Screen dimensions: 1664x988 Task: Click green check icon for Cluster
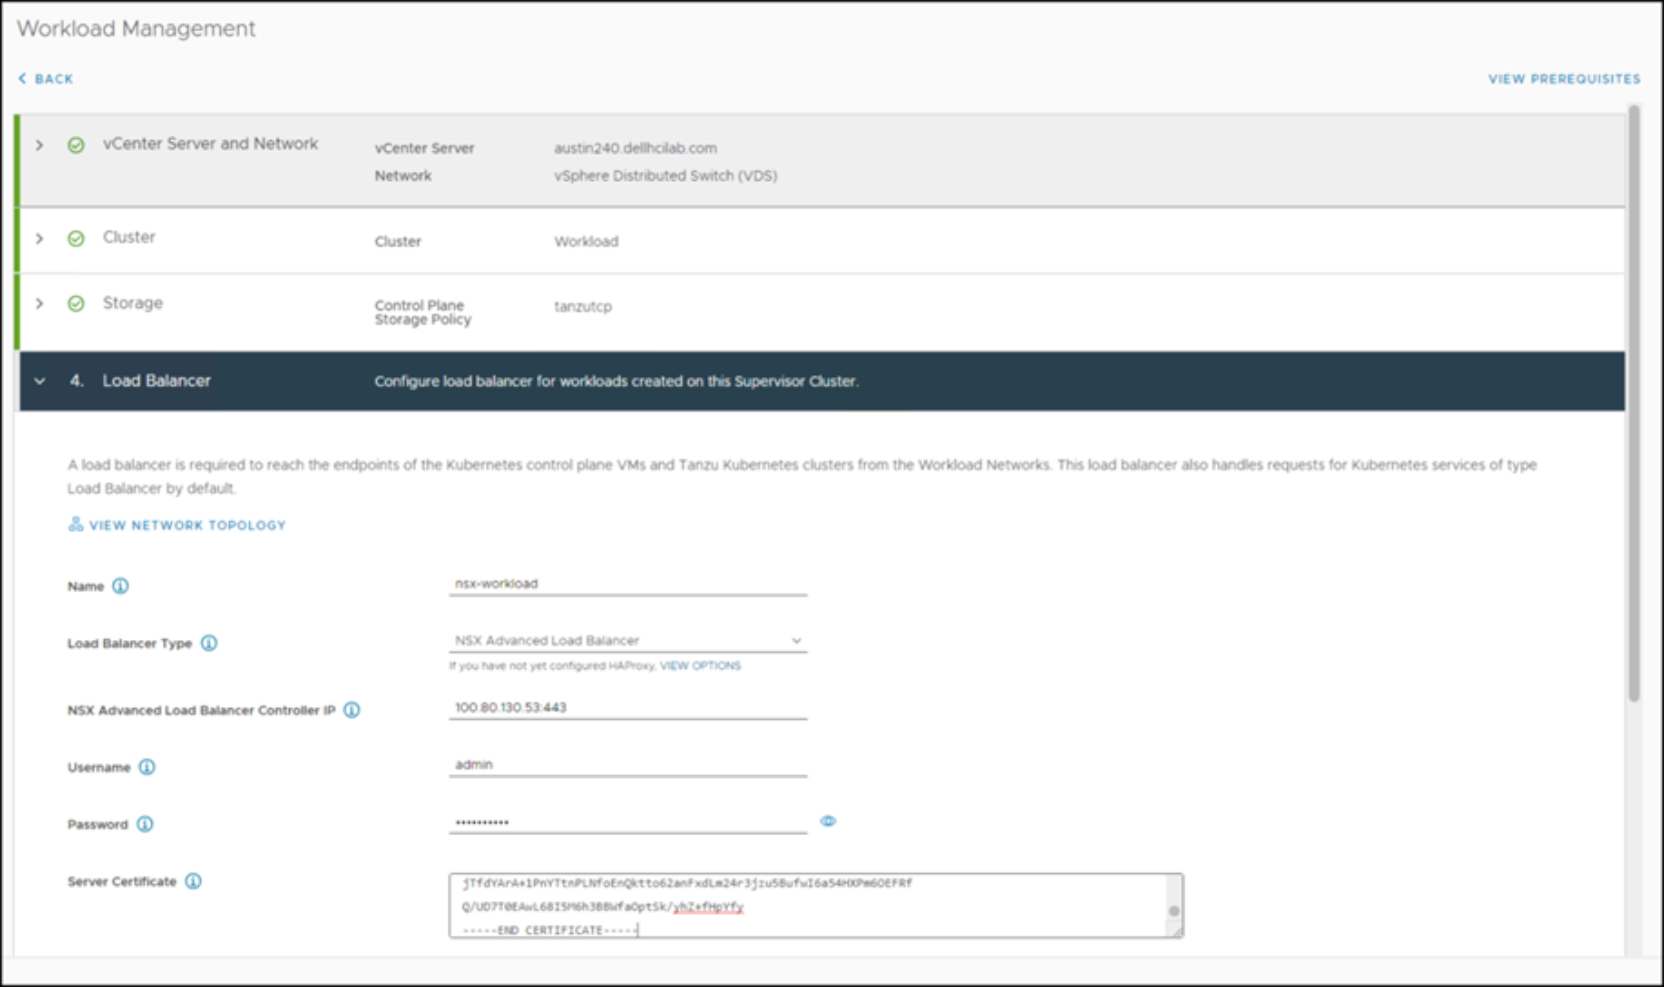point(76,238)
